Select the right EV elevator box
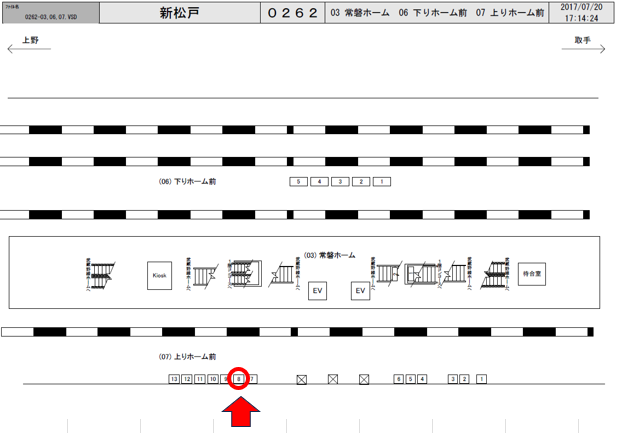Image resolution: width=619 pixels, height=433 pixels. coord(360,290)
